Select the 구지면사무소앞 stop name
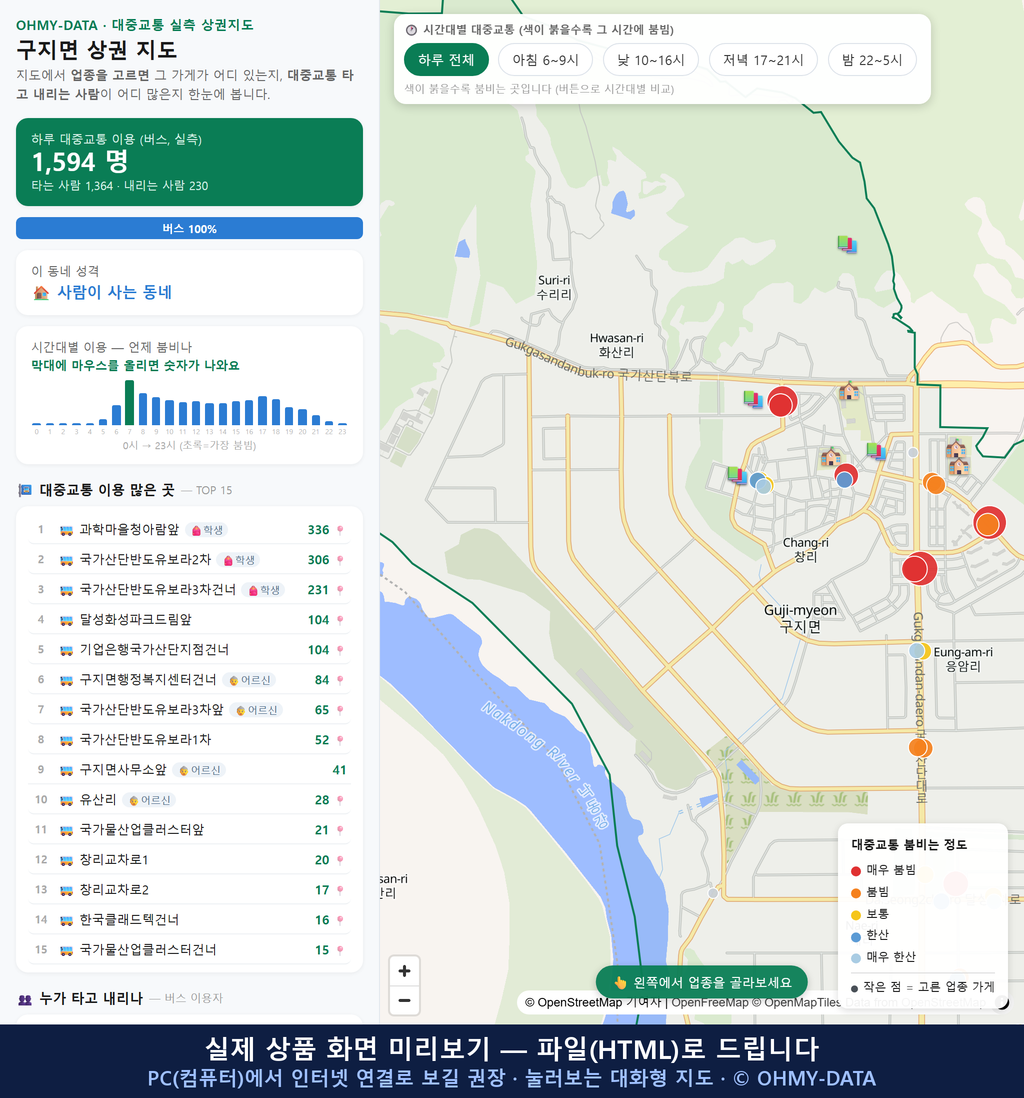This screenshot has height=1098, width=1024. (123, 770)
